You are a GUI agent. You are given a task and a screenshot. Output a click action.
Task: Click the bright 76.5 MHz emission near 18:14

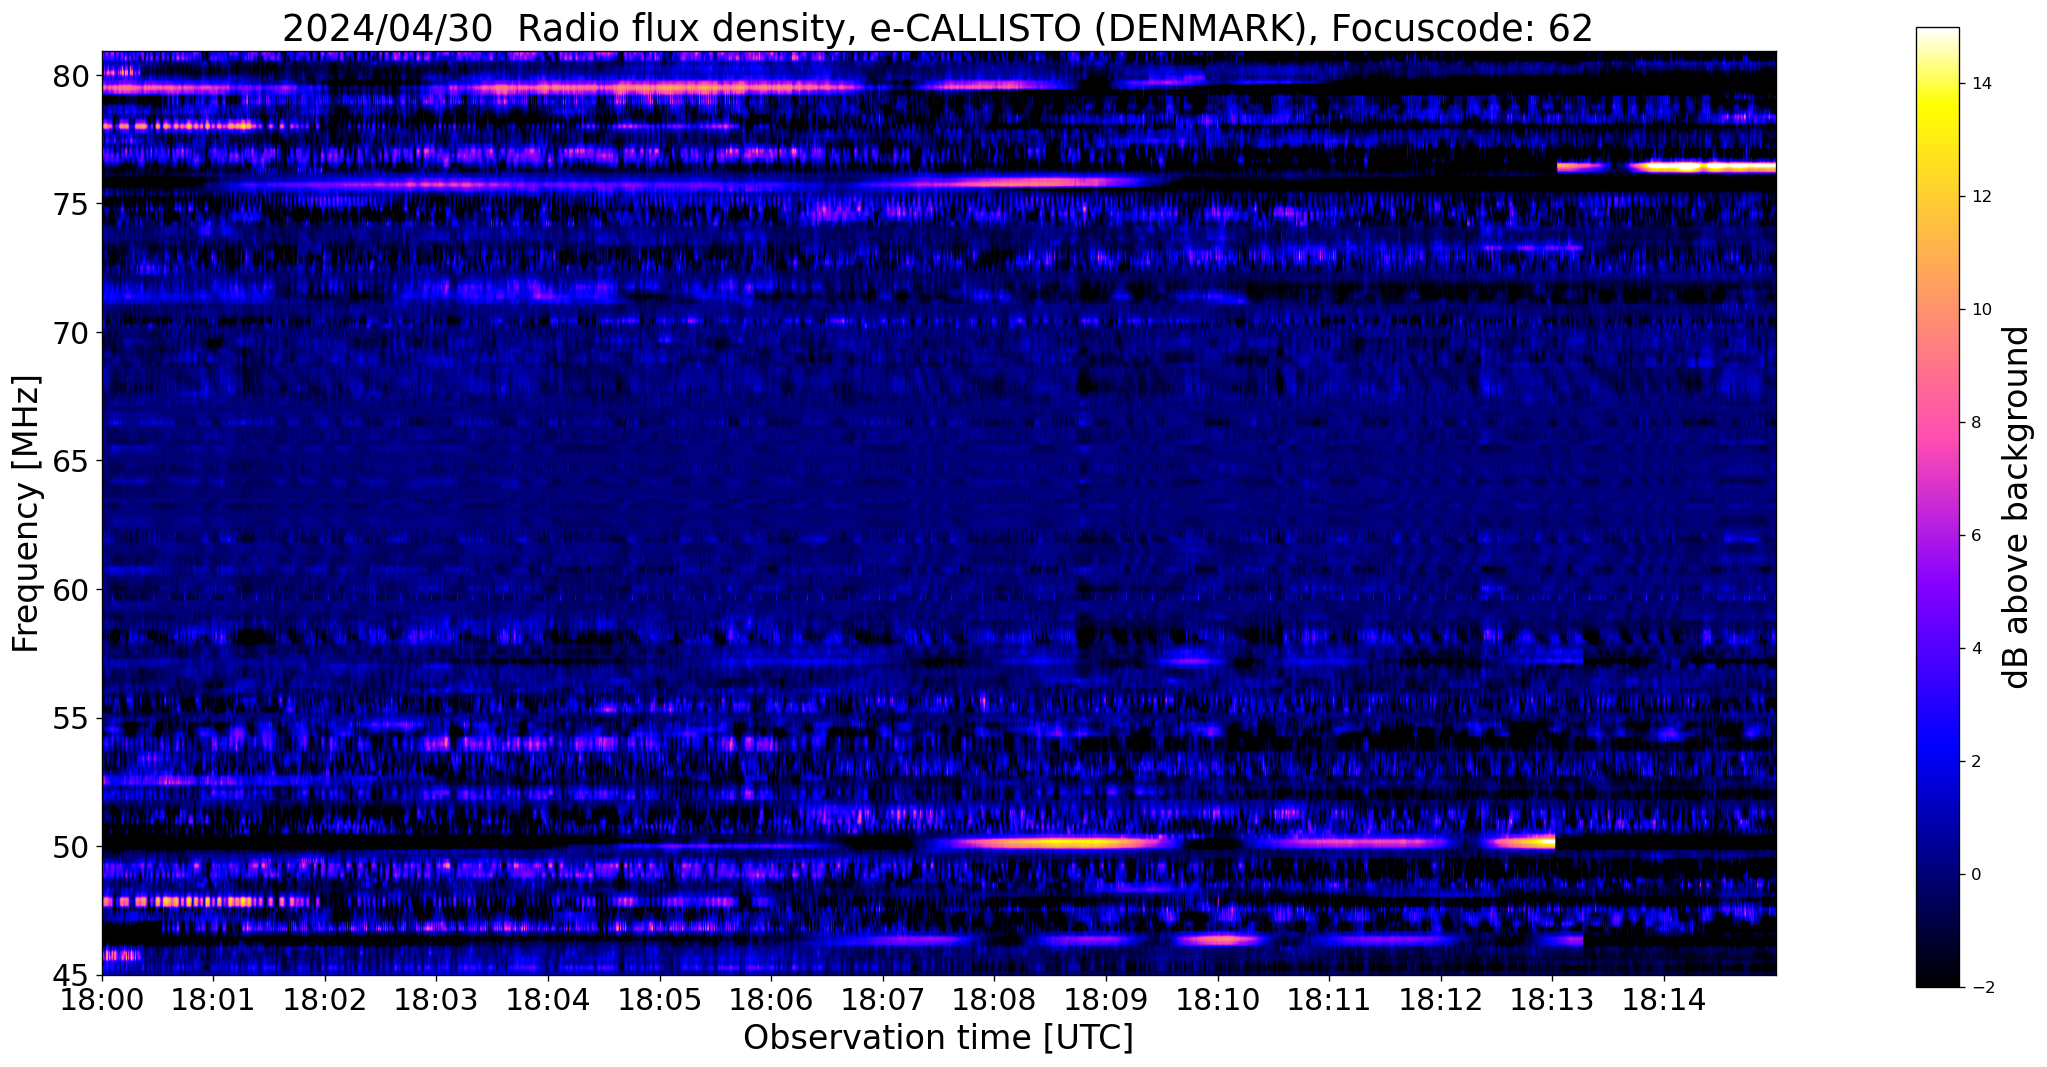pyautogui.click(x=1702, y=167)
